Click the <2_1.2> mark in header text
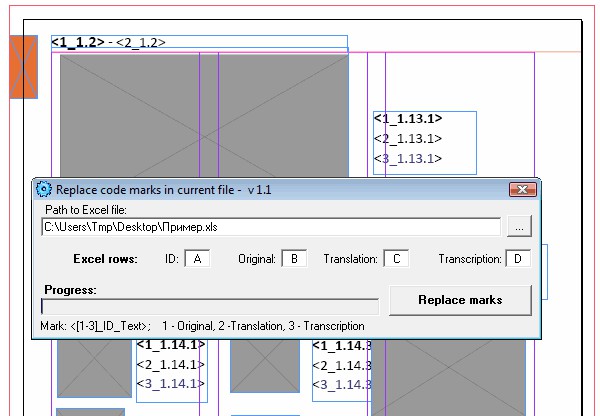The width and height of the screenshot is (600, 416). tap(141, 42)
